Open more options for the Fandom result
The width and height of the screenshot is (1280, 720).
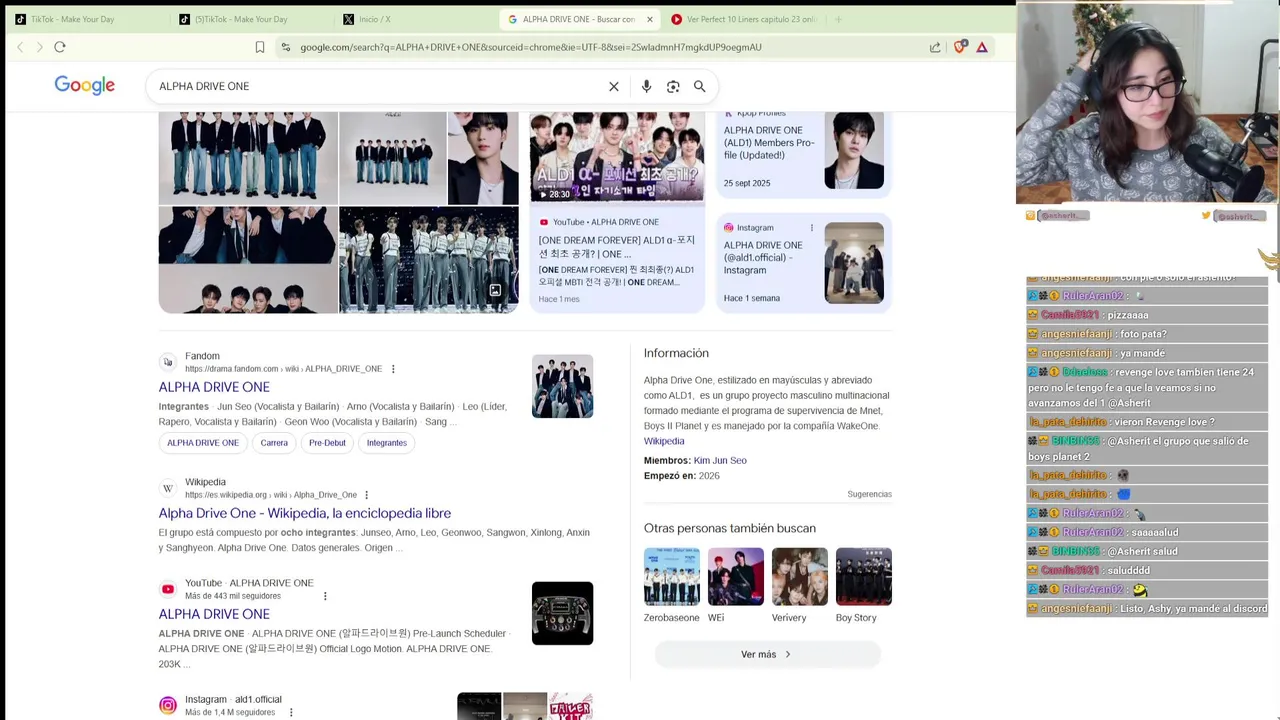(x=393, y=369)
